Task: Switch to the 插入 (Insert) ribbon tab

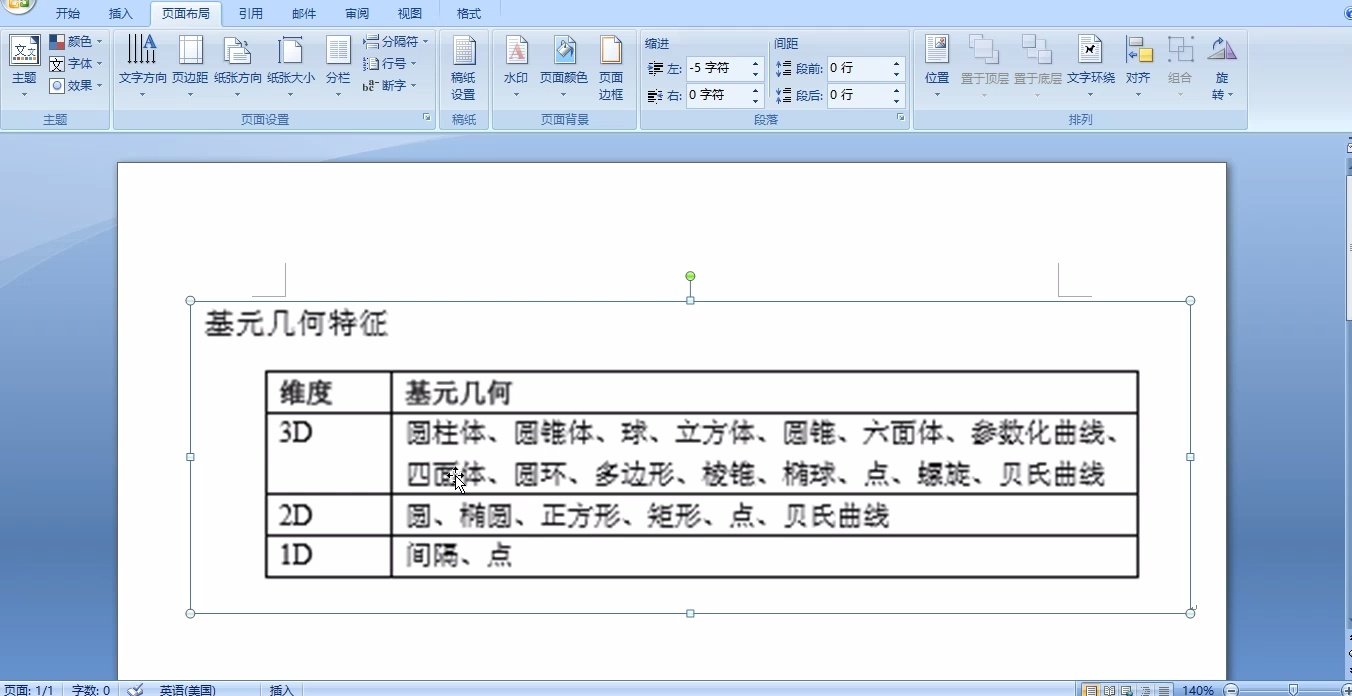Action: (x=120, y=13)
